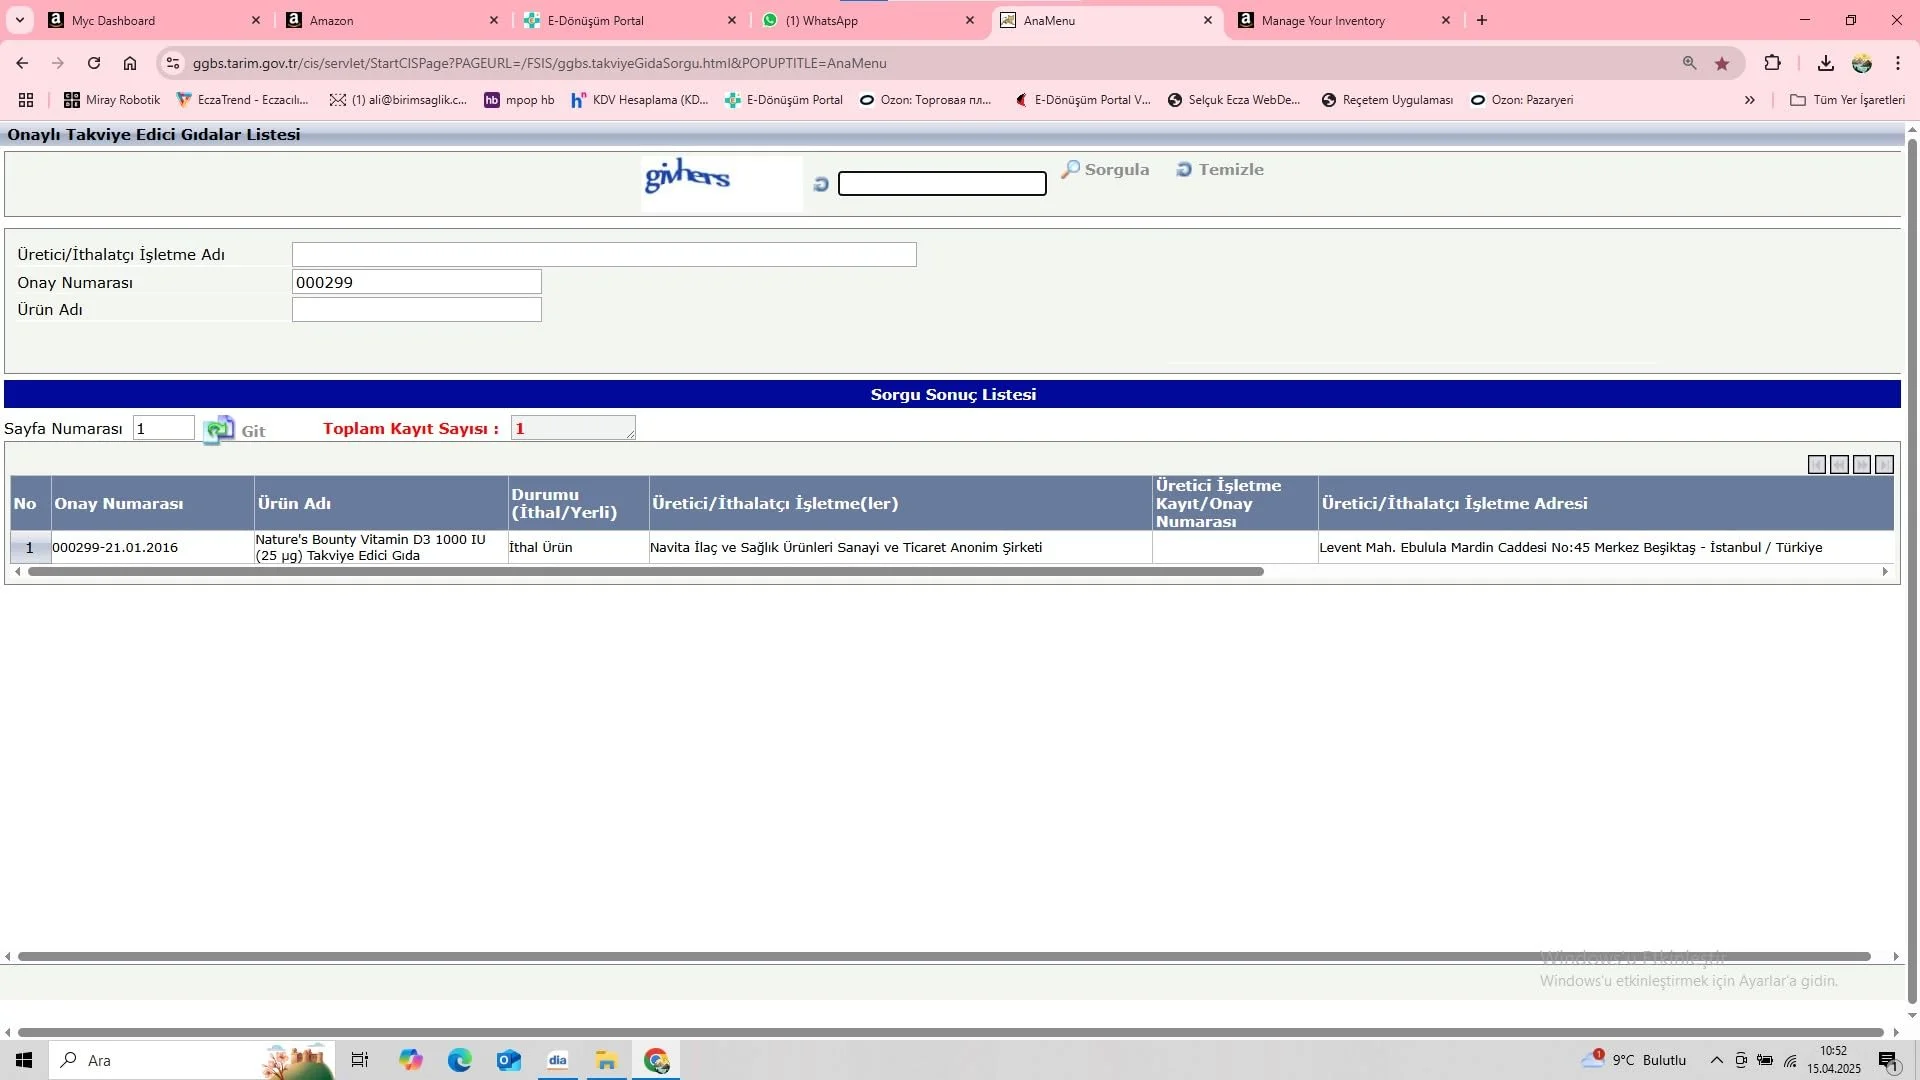Image resolution: width=1920 pixels, height=1080 pixels.
Task: Click the last page navigation arrow in results
Action: 1884,465
